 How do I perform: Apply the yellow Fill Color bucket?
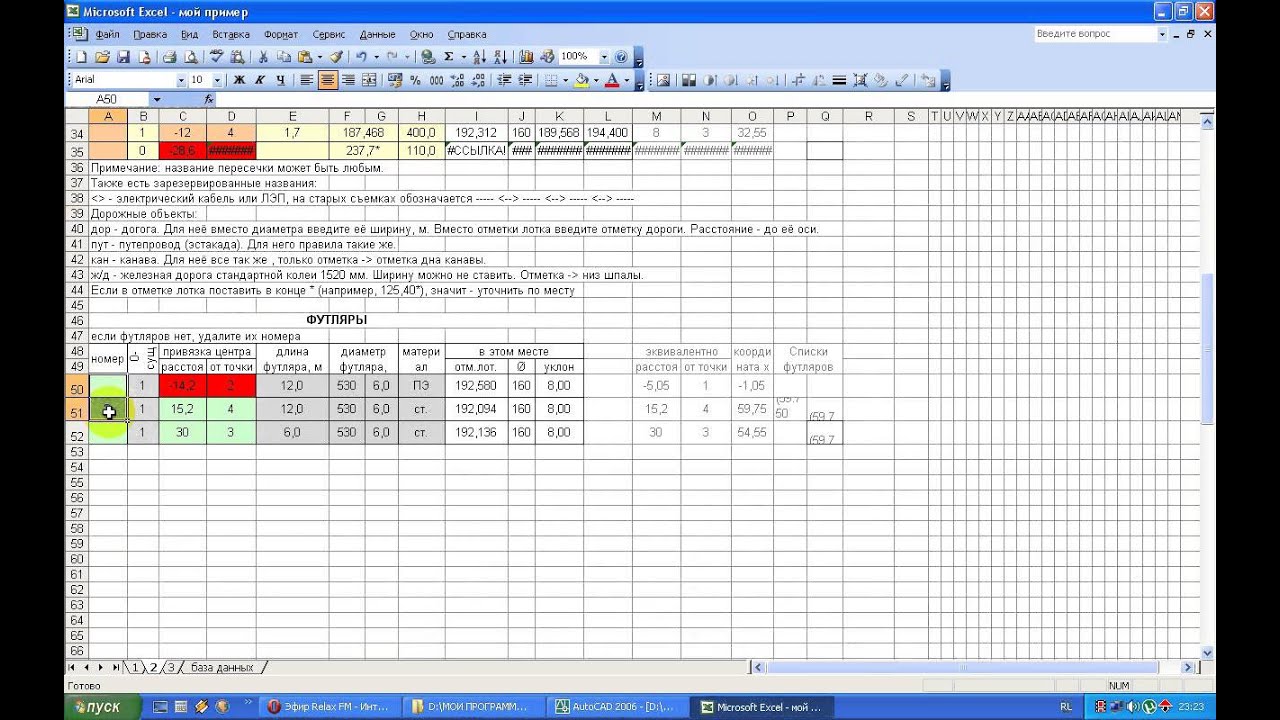click(583, 80)
